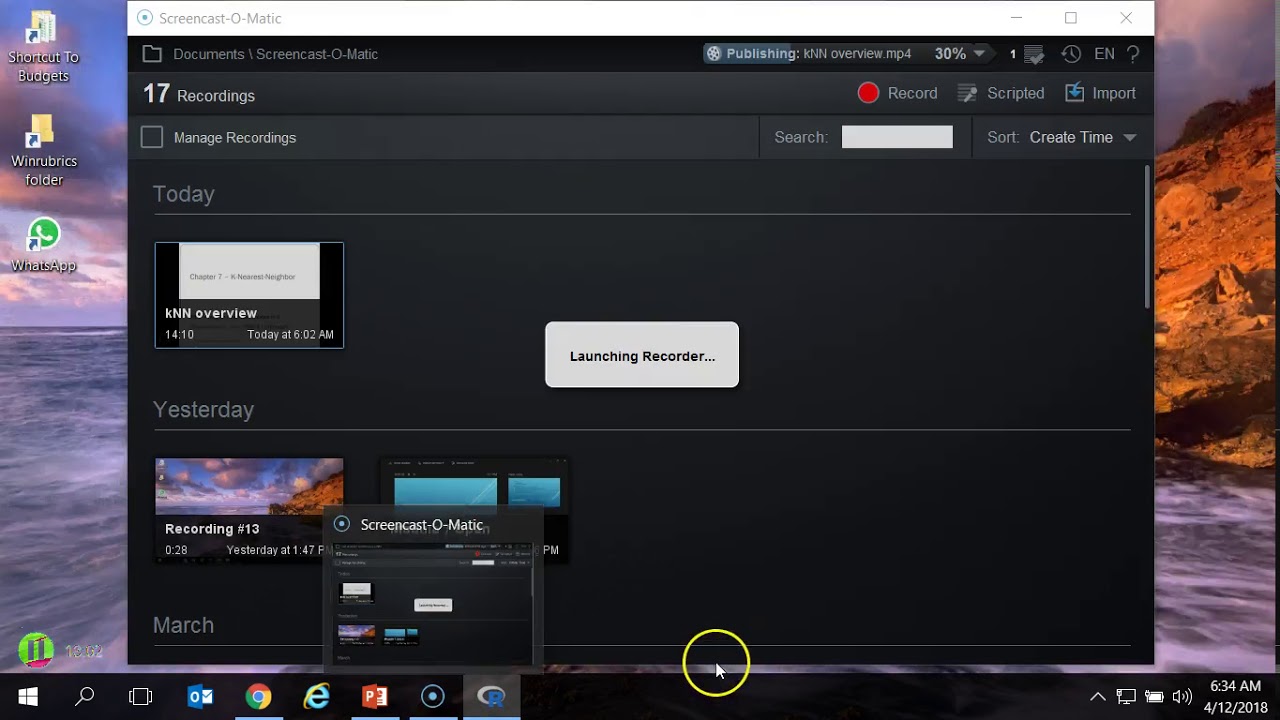This screenshot has height=720, width=1280.
Task: Open the help question mark icon
Action: 1133,54
